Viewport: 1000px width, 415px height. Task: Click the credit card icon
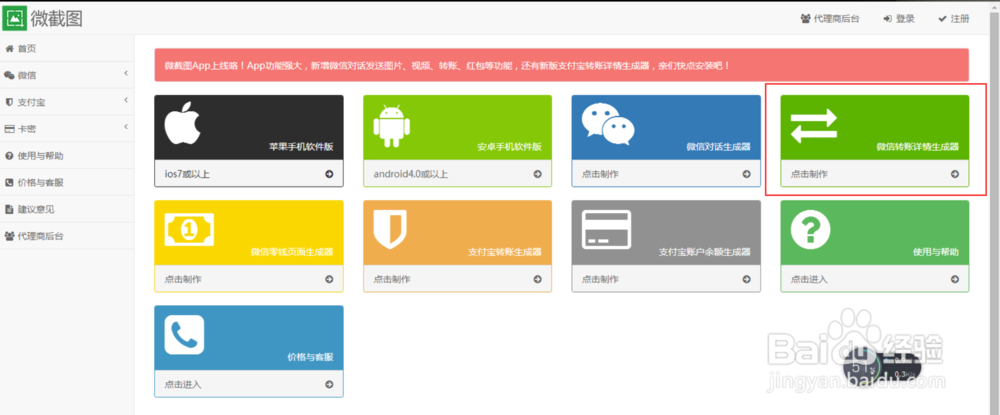[607, 229]
